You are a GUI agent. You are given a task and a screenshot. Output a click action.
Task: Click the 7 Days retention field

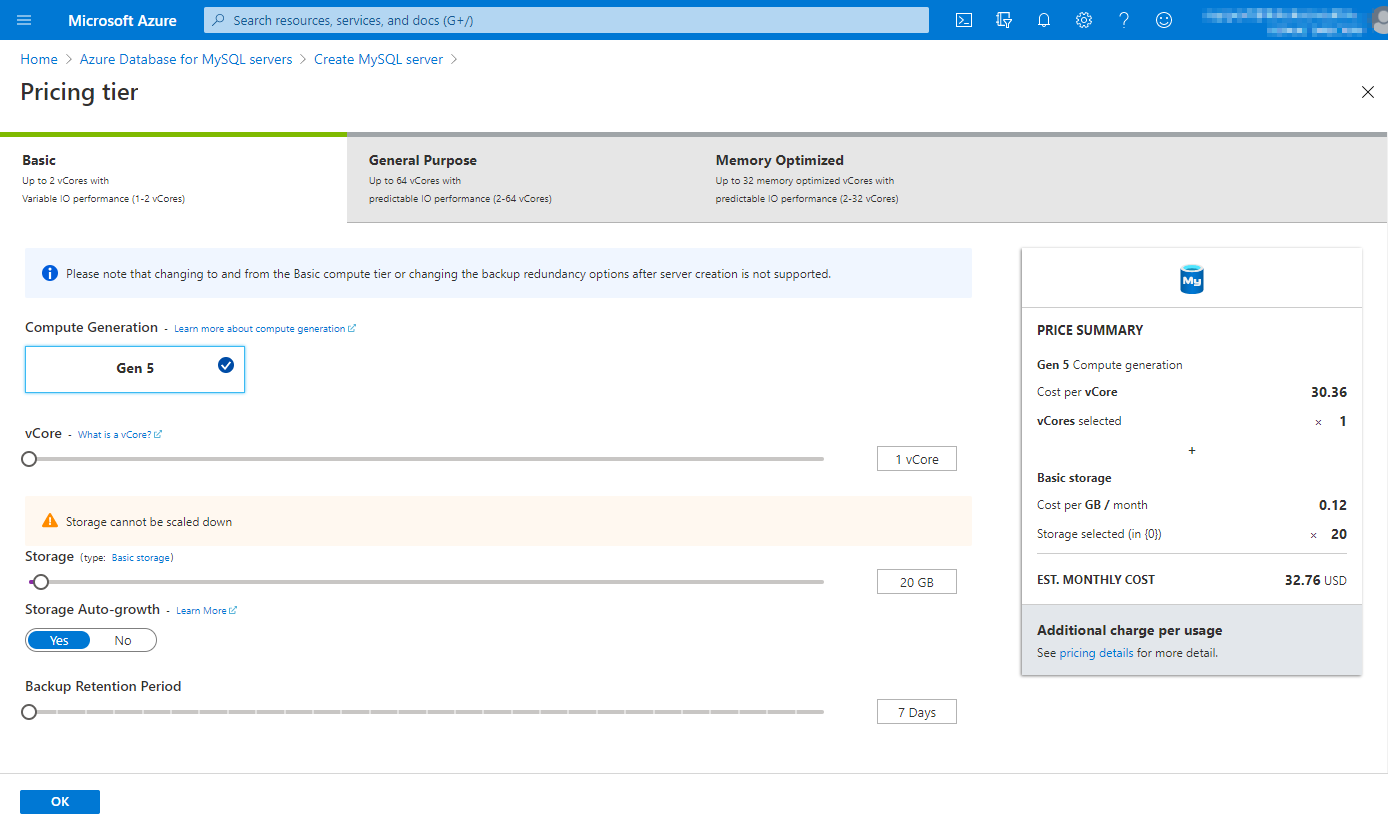(x=916, y=712)
